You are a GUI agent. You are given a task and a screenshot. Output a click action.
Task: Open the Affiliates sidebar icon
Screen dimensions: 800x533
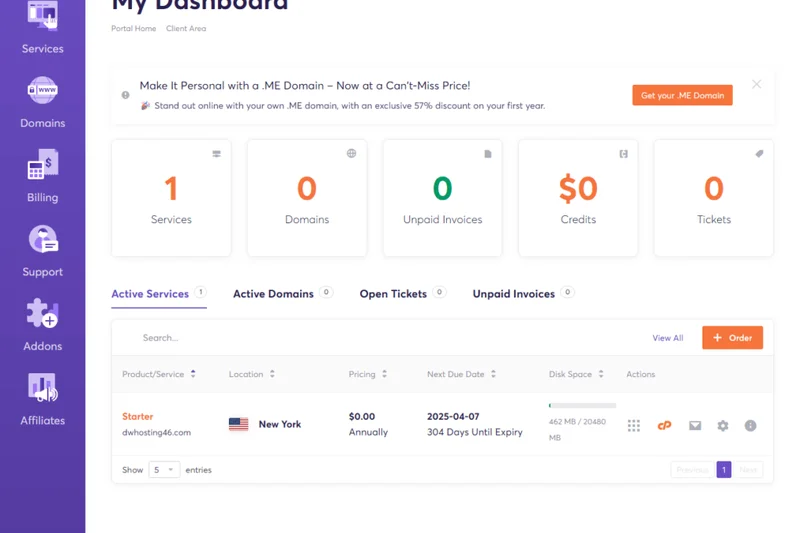[x=42, y=388]
